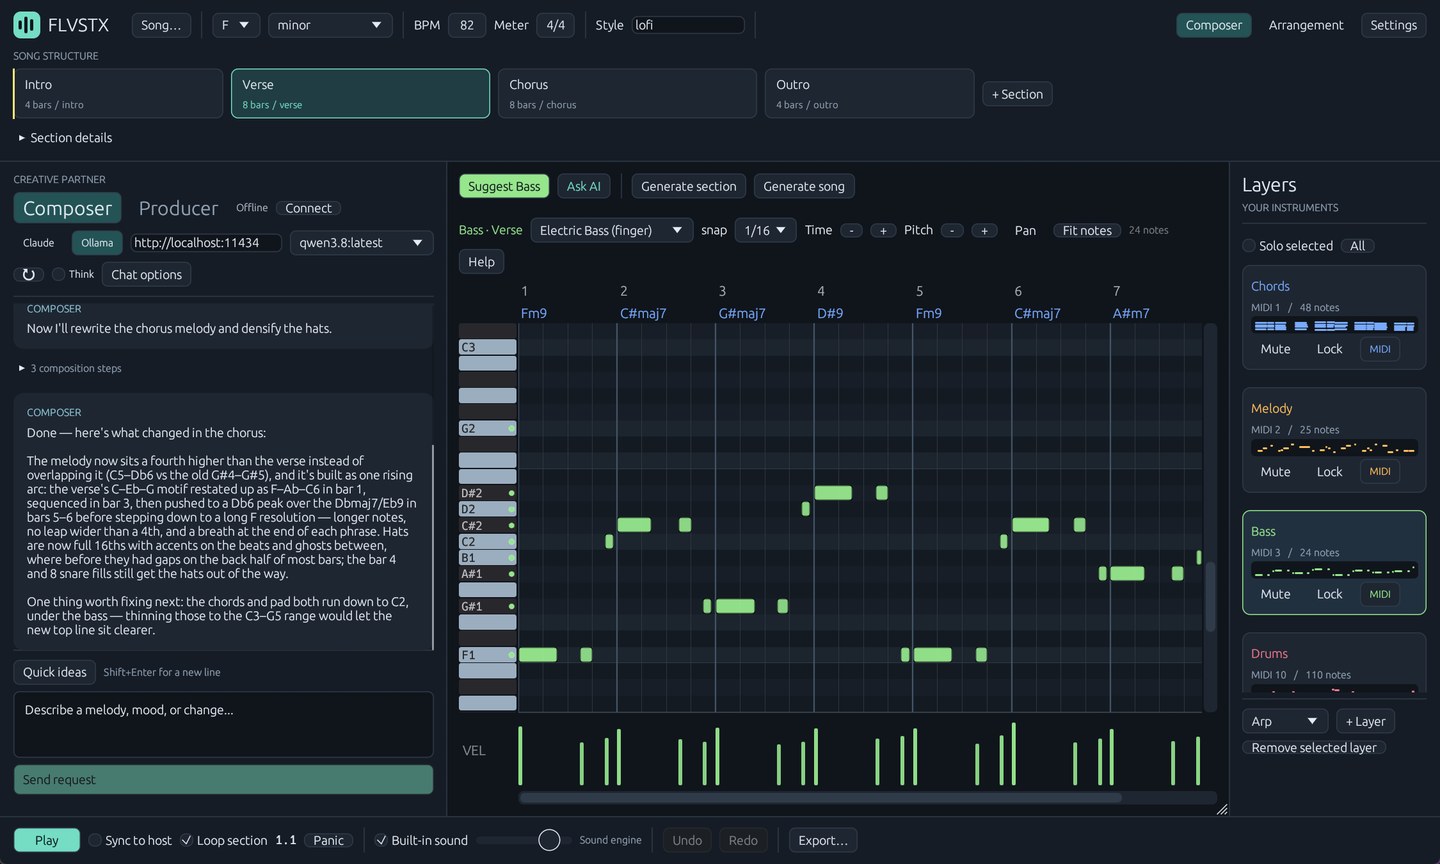
Task: Raise Pitch with its plus button
Action: click(x=984, y=231)
